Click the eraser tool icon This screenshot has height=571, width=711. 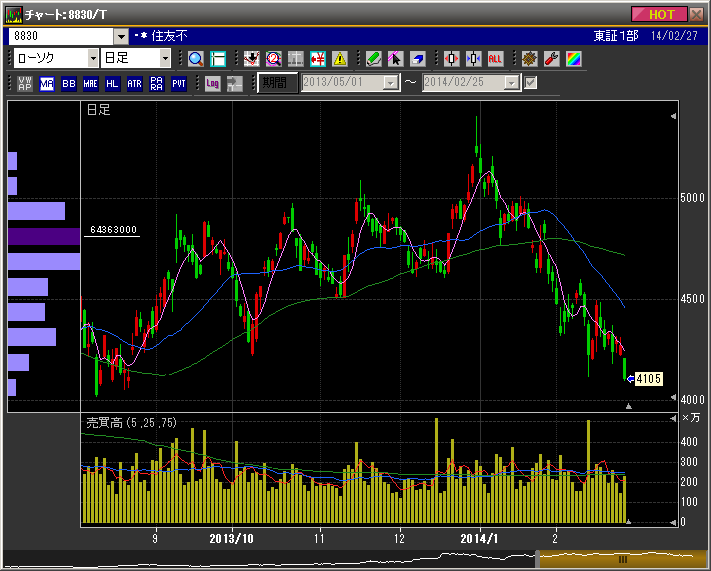417,59
